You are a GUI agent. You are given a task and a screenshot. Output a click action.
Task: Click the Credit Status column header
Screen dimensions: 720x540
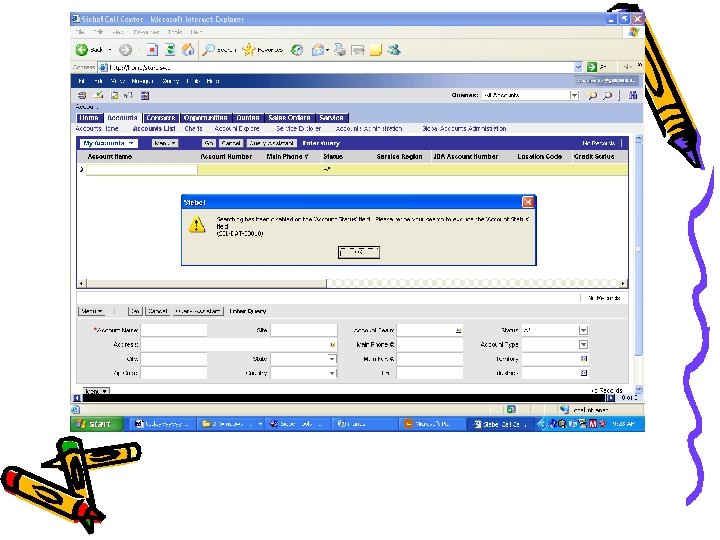click(594, 157)
